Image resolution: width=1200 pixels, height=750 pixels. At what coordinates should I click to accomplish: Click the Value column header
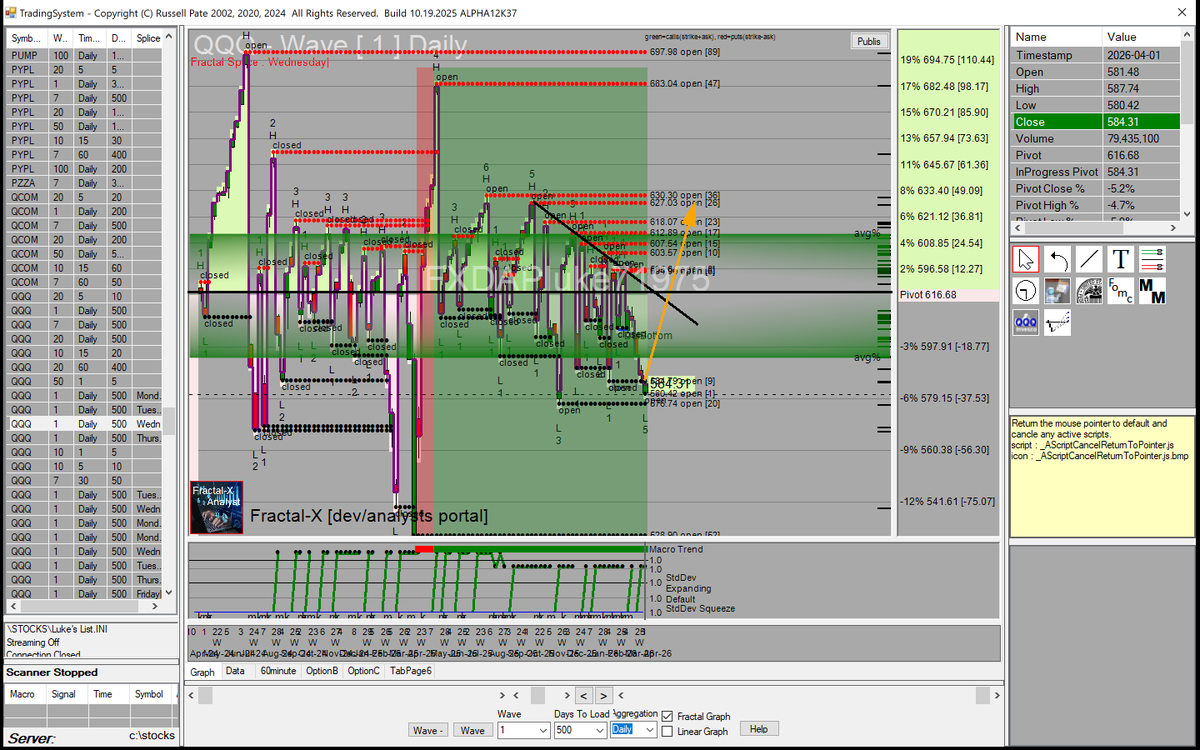1143,36
